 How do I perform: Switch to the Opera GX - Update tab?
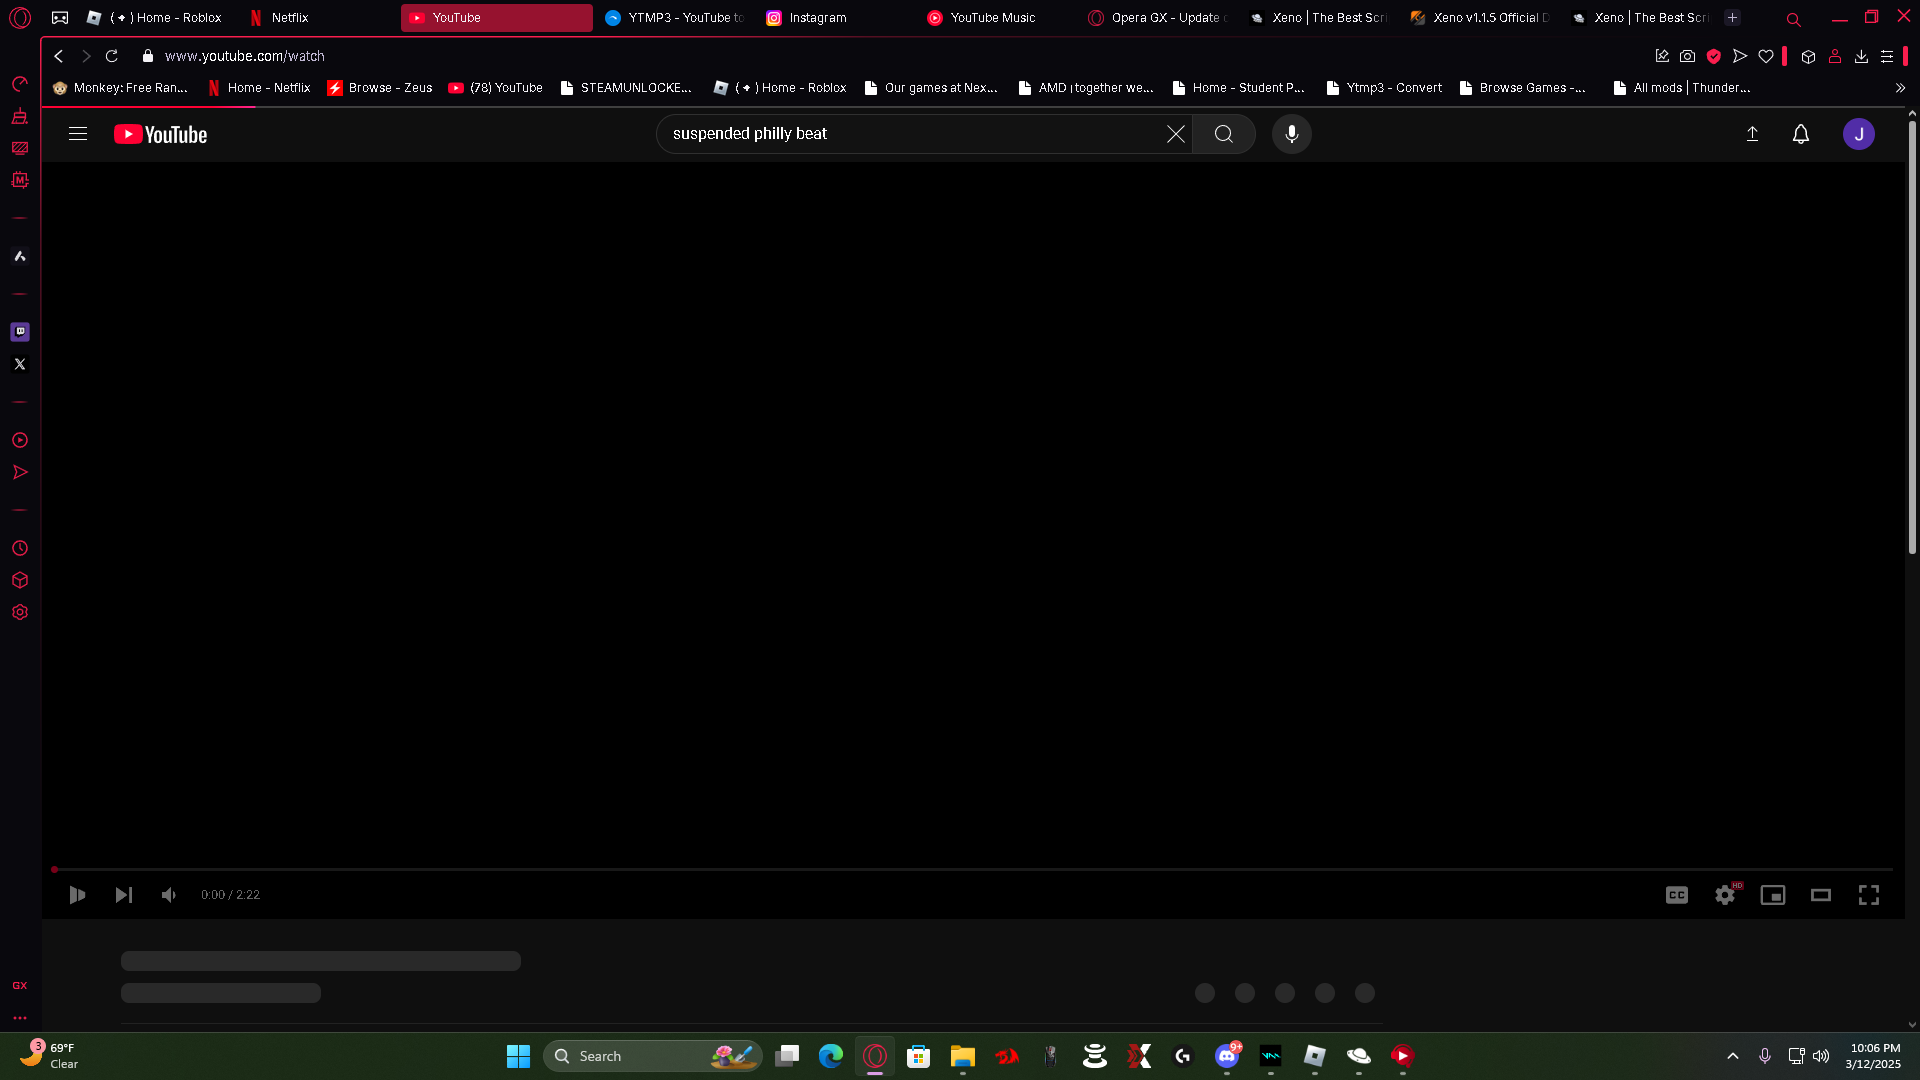point(1158,18)
